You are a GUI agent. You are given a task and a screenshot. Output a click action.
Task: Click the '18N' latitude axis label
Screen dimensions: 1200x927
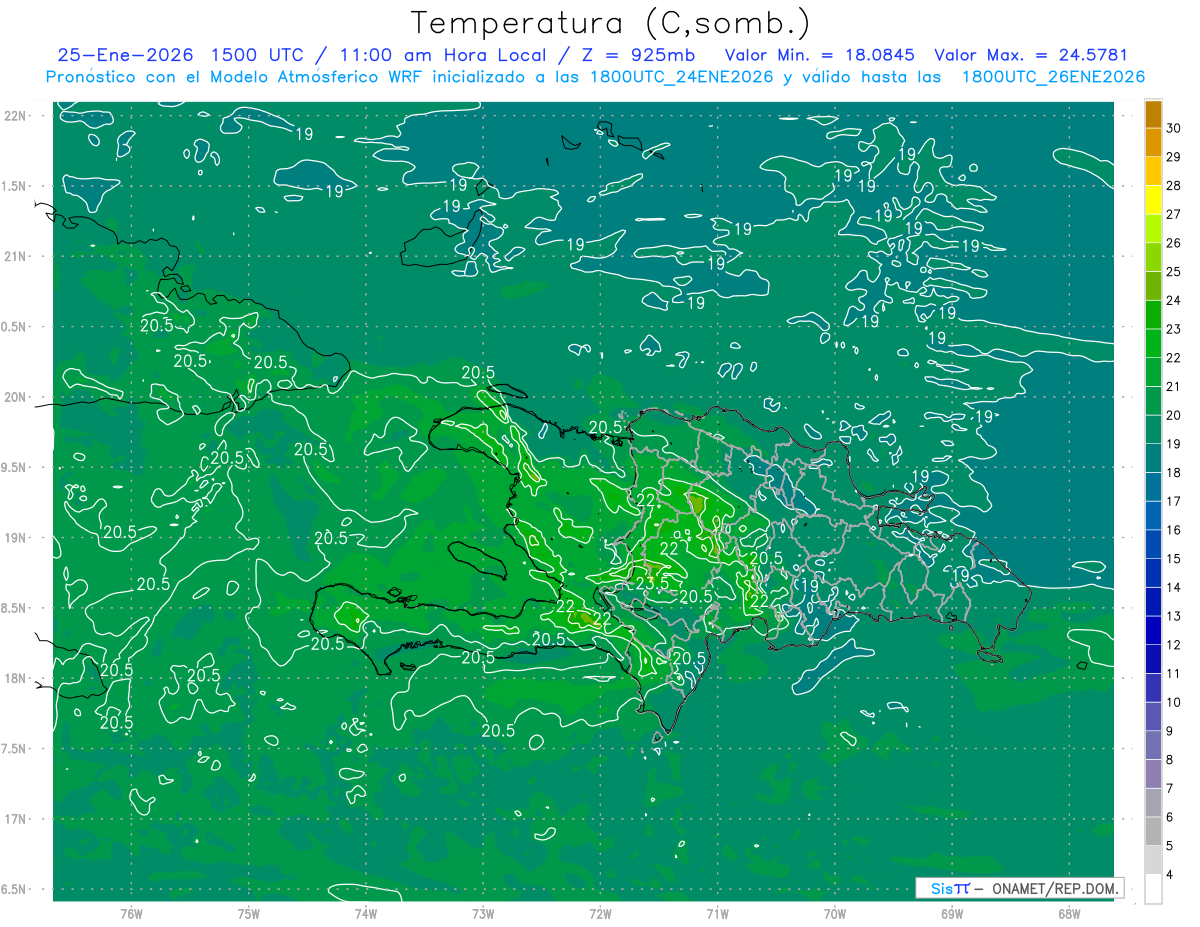[x=16, y=678]
